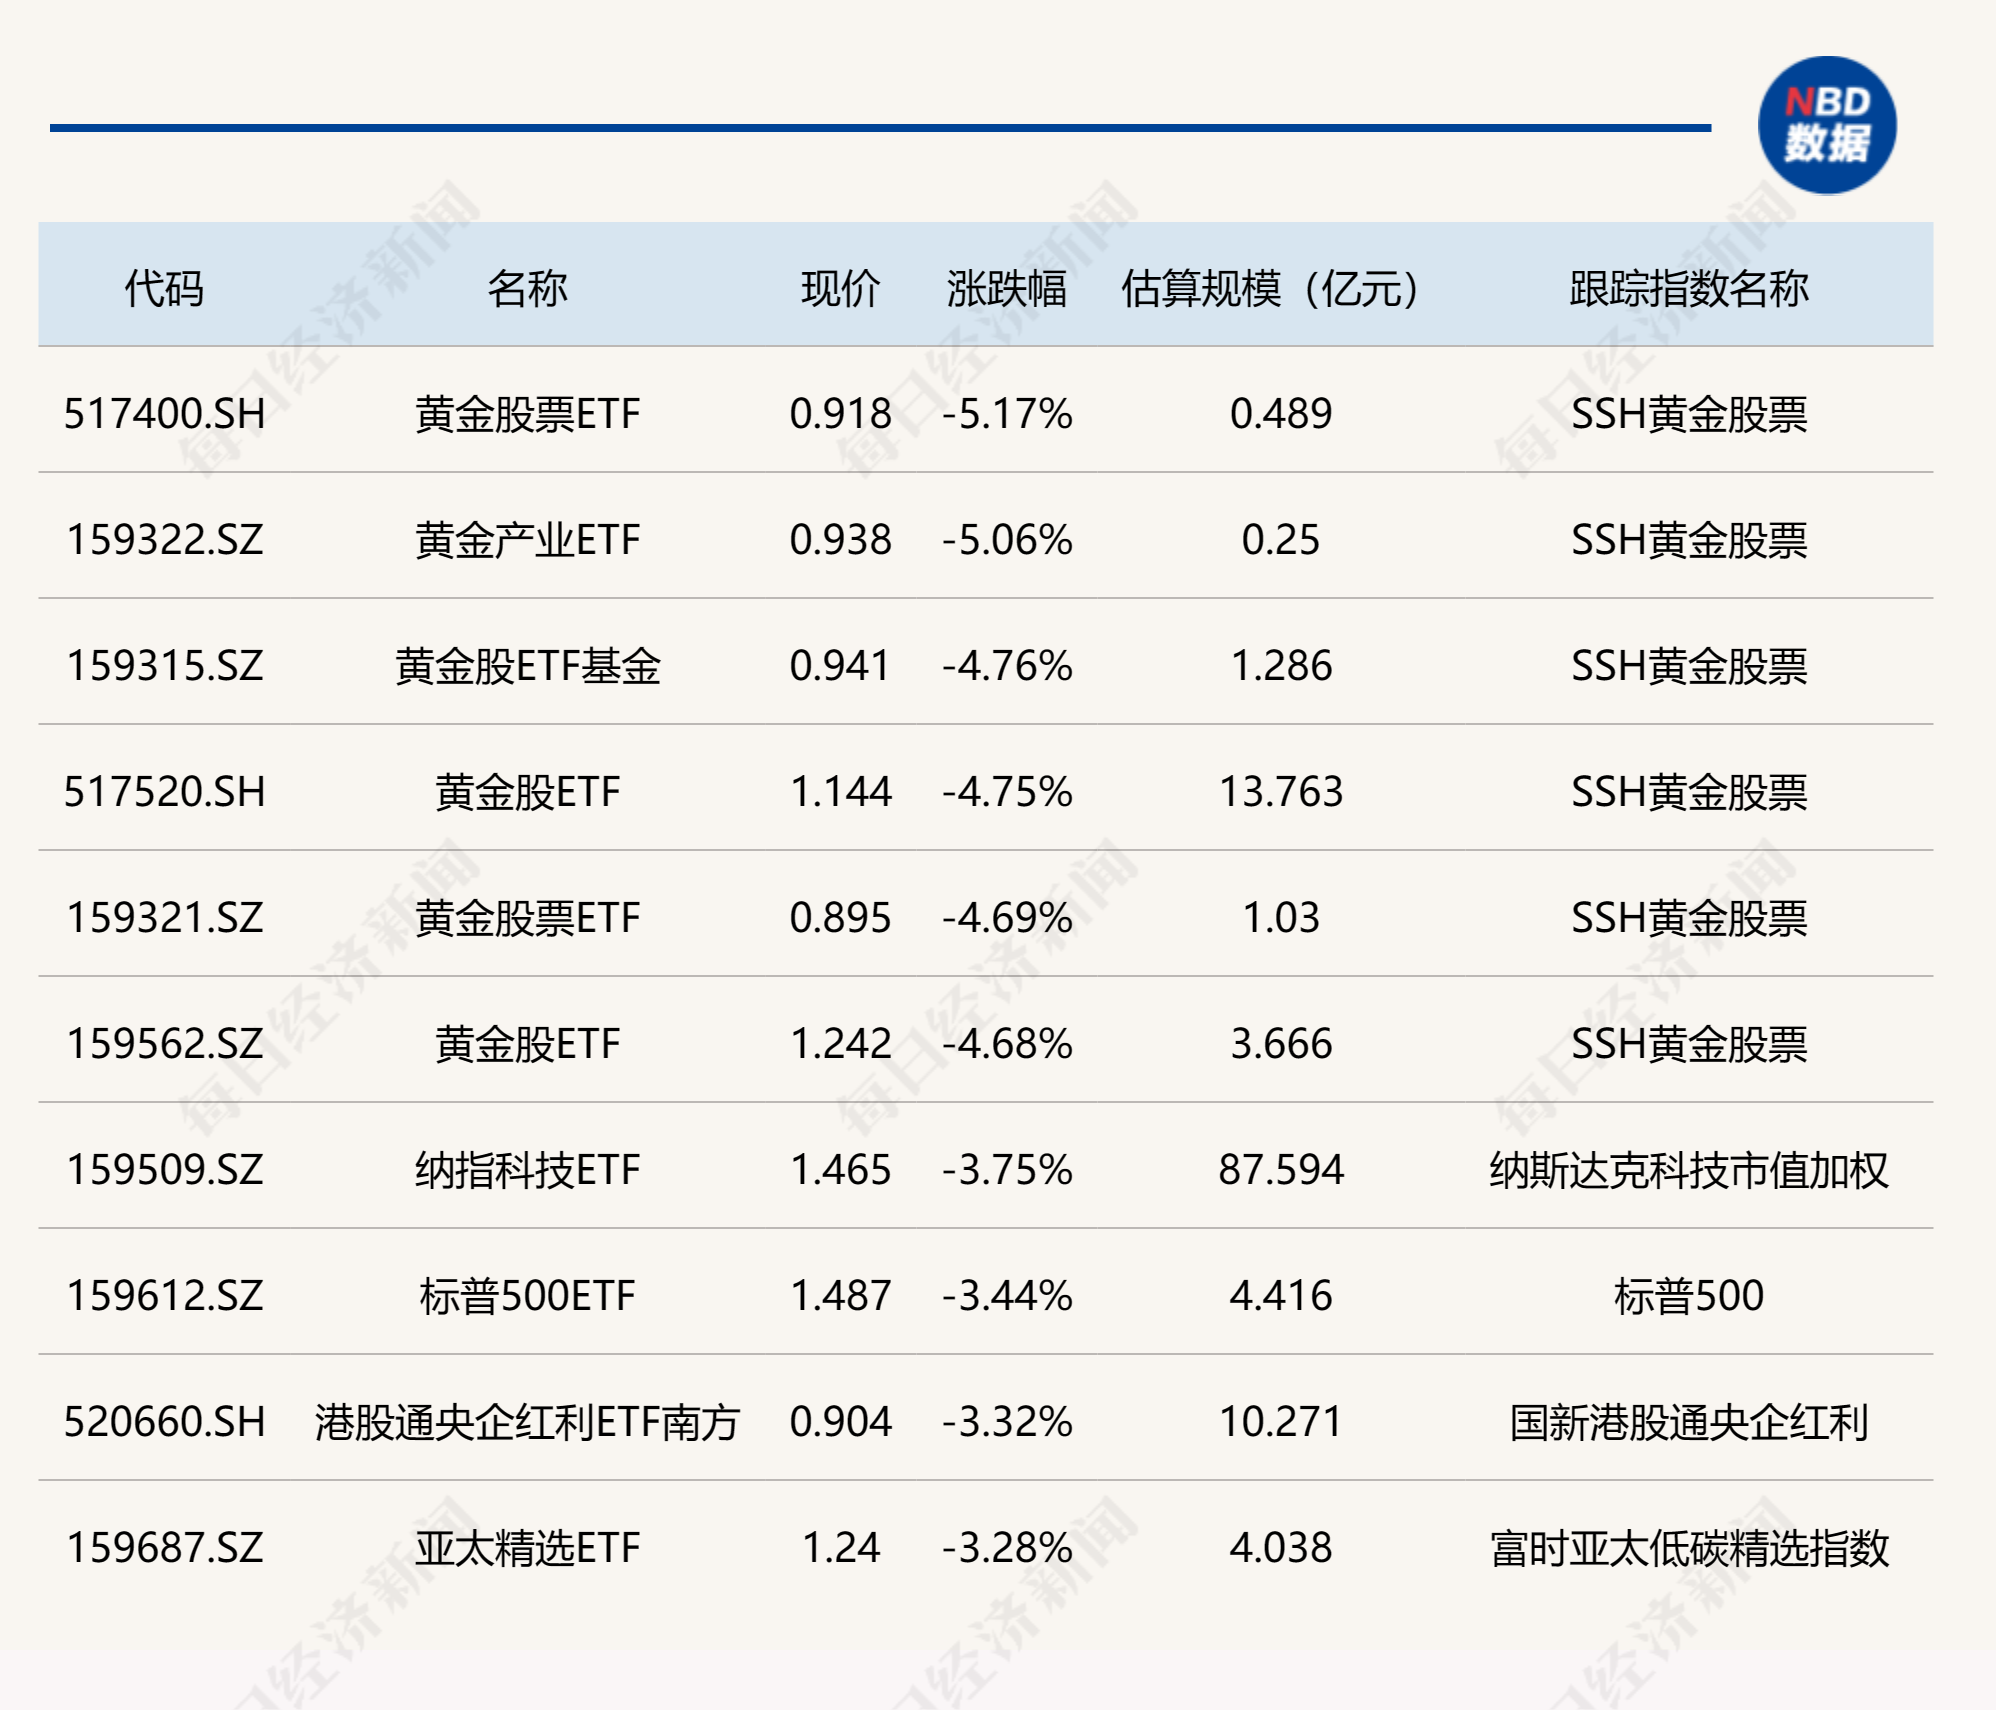
Task: Click the 亚太精选ETF name cell
Action: click(527, 1547)
